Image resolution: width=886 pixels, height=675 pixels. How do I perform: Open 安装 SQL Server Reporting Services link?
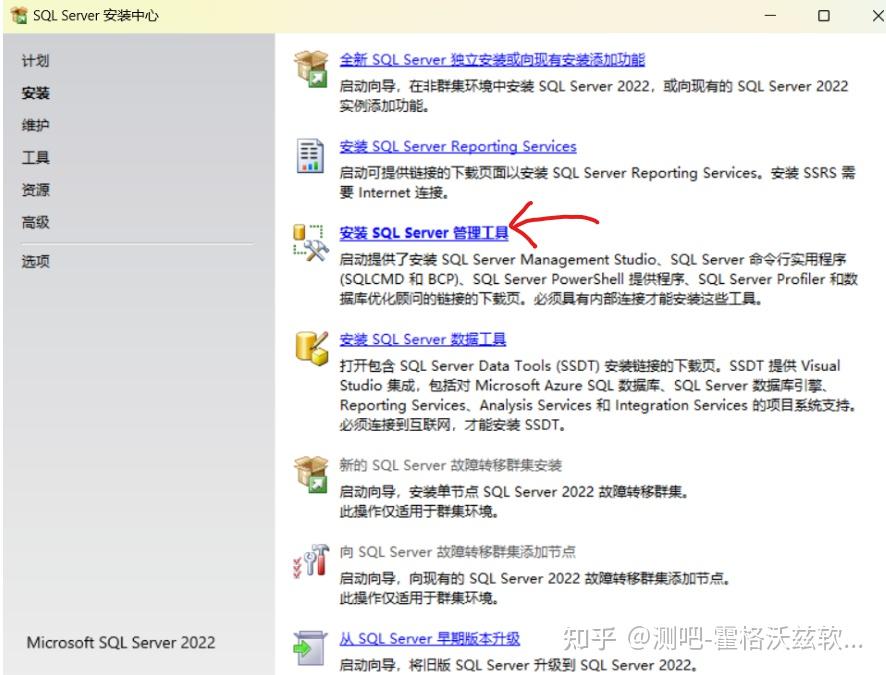point(457,146)
